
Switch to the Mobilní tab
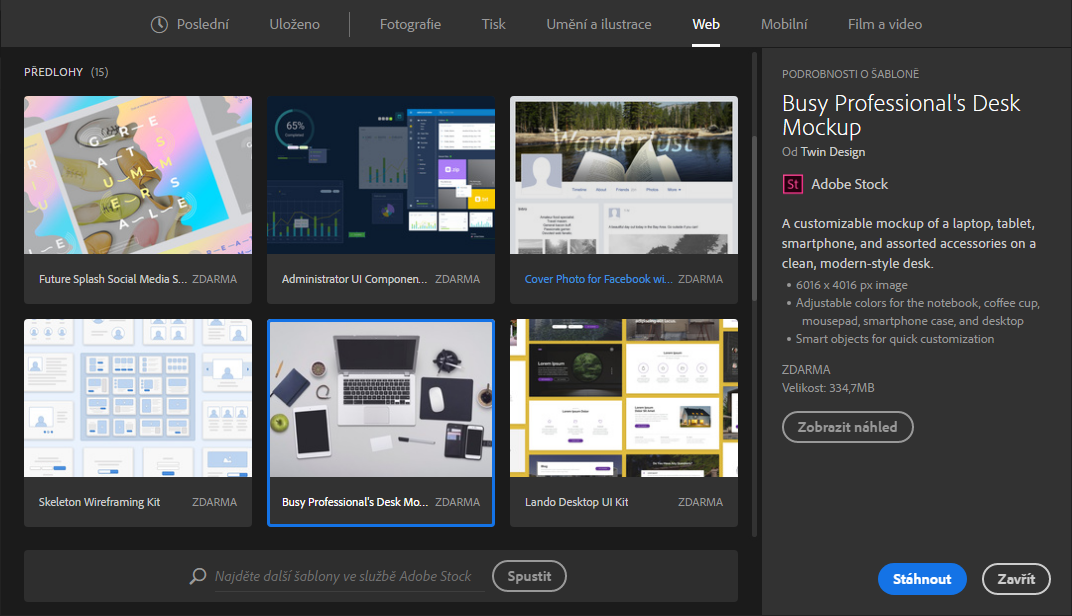tap(784, 25)
